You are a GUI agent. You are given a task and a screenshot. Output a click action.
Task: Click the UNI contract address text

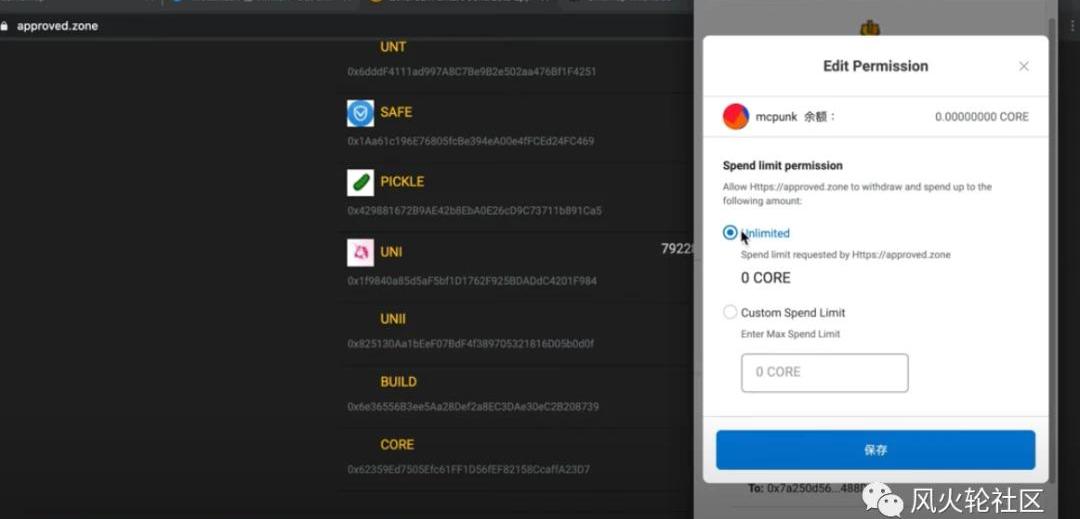click(x=472, y=281)
